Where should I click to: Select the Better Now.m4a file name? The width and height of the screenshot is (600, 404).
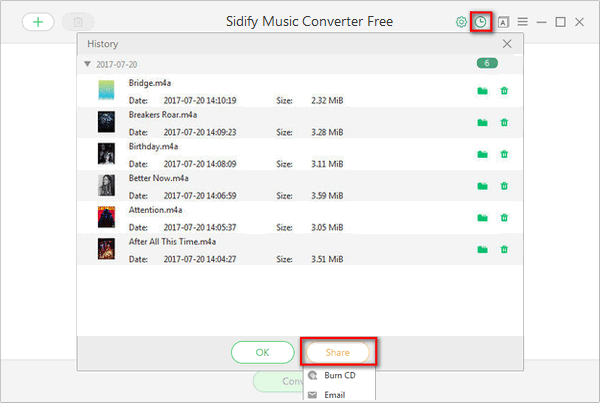tap(158, 178)
